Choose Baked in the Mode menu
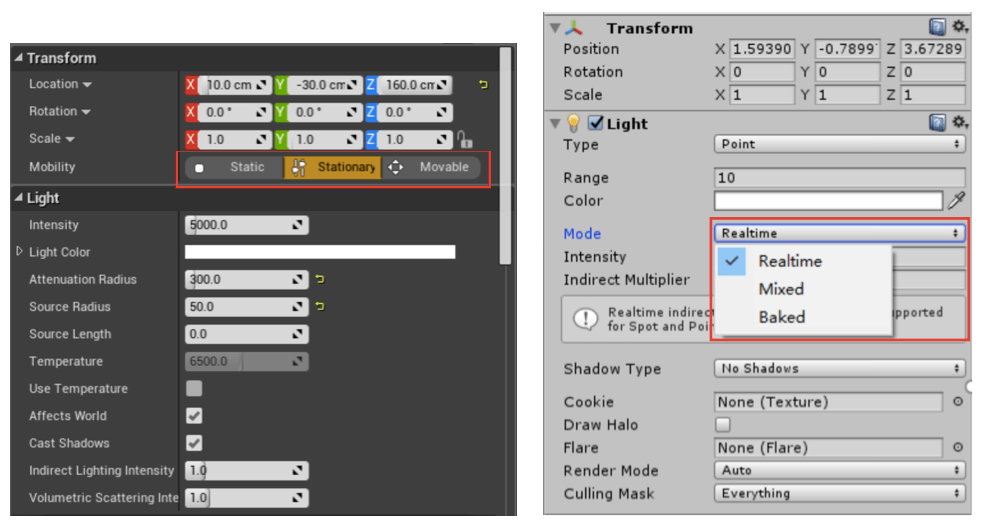This screenshot has height=530, width=986. [x=781, y=317]
